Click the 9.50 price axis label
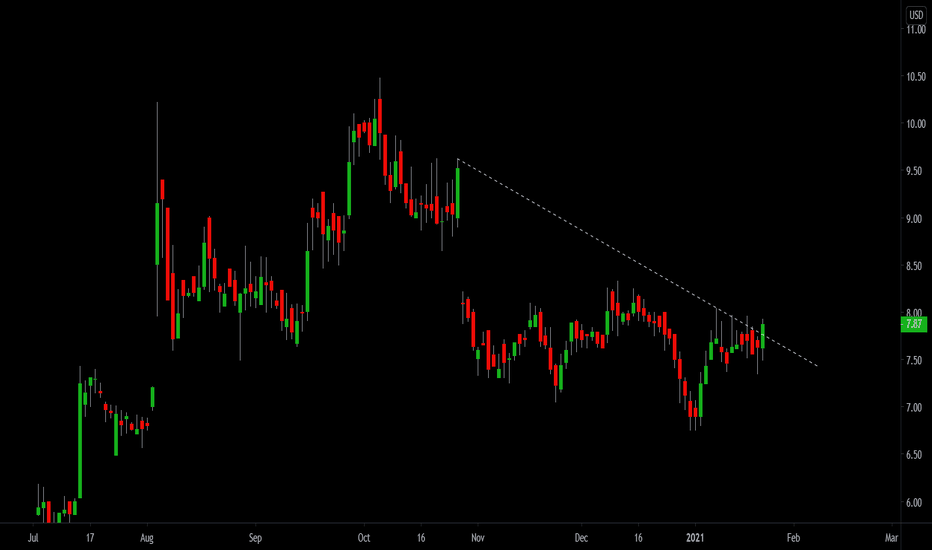Viewport: 932px width, 550px height. 914,171
